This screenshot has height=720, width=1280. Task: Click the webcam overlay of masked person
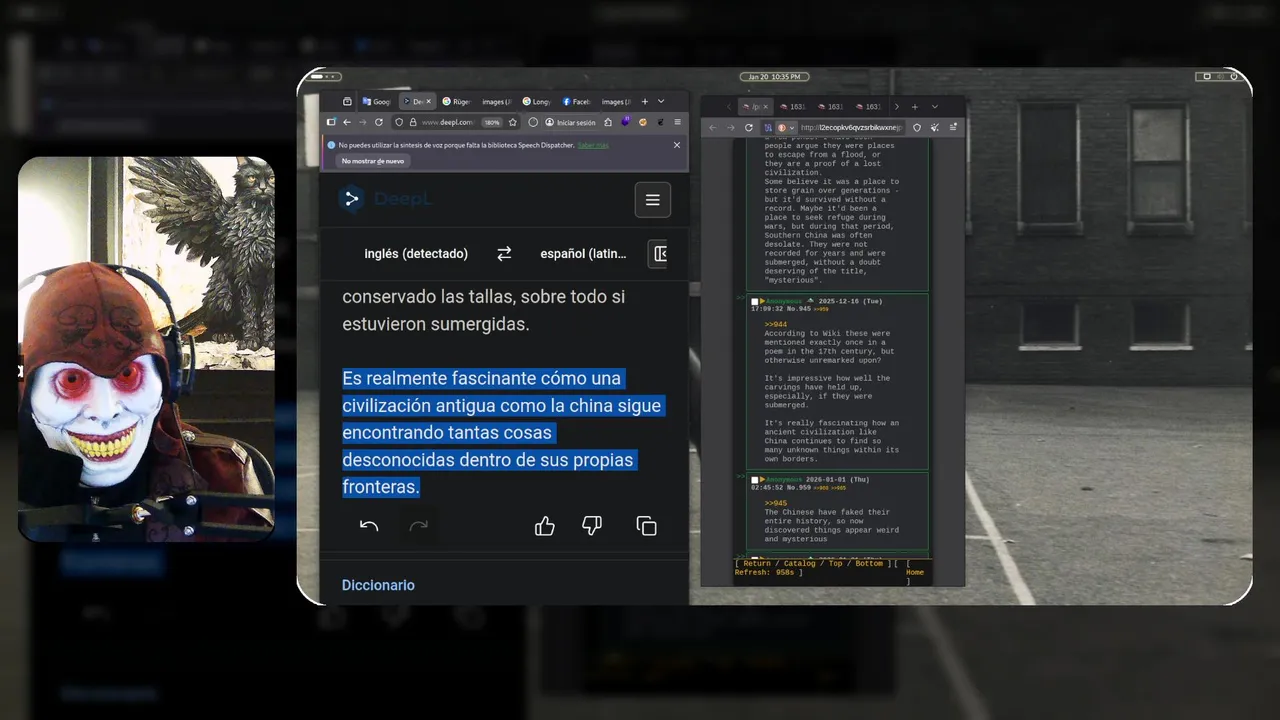click(x=146, y=349)
